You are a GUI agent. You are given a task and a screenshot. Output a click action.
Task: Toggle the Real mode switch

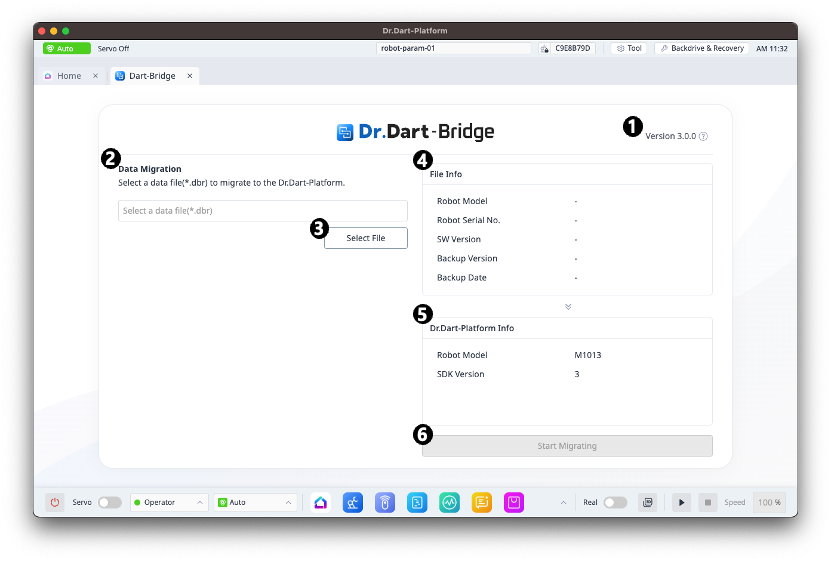615,502
